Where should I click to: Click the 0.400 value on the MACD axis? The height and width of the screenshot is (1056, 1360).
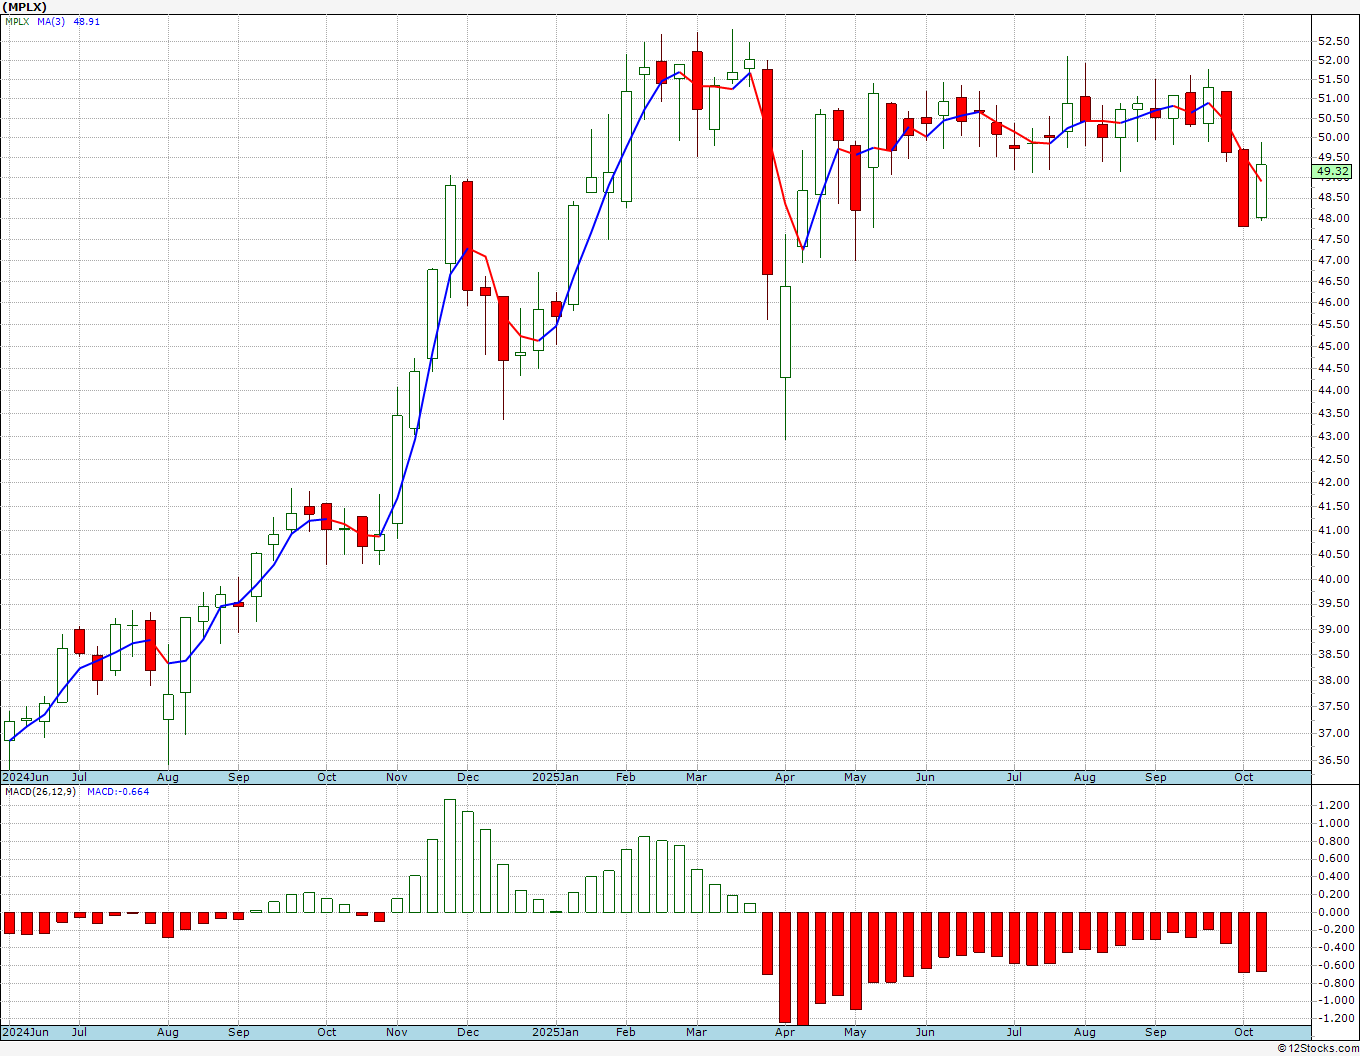click(1333, 876)
